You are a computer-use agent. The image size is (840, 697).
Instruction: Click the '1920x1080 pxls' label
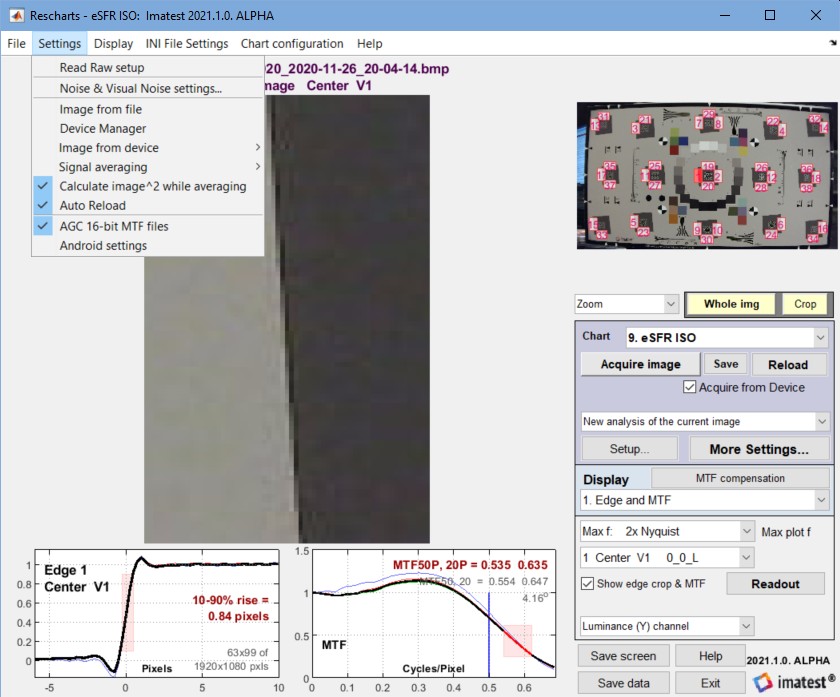coord(231,666)
